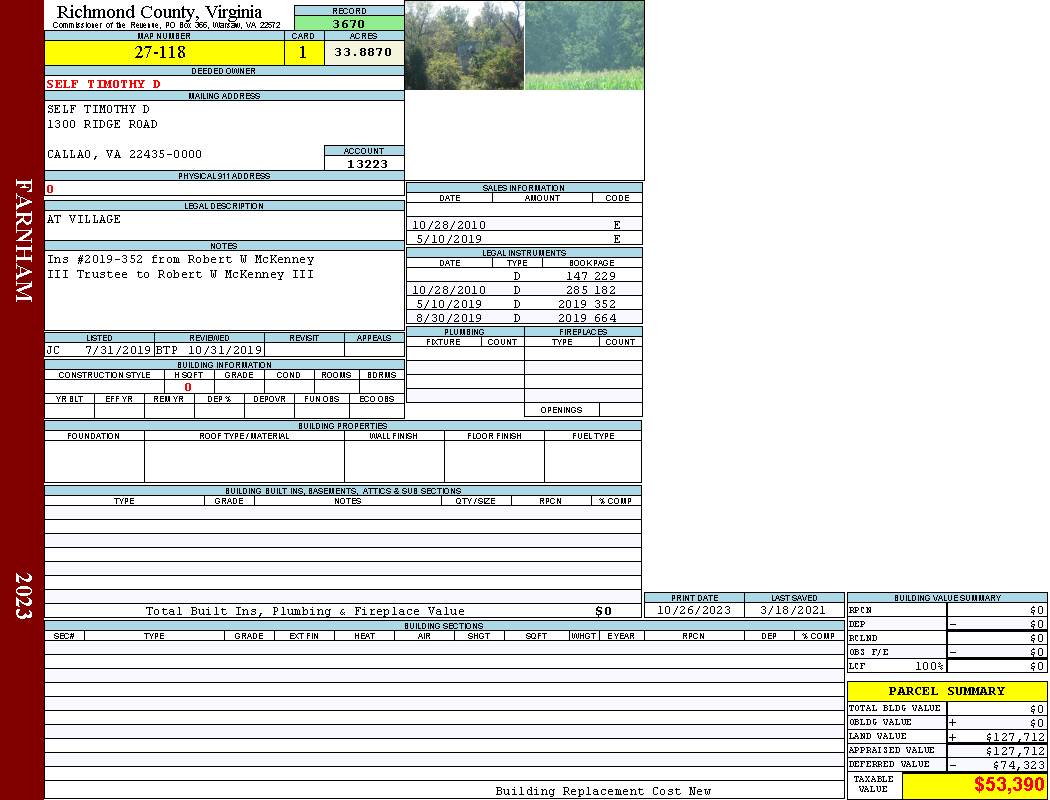Select the acres value 33.8870
This screenshot has width=1050, height=800.
(363, 52)
